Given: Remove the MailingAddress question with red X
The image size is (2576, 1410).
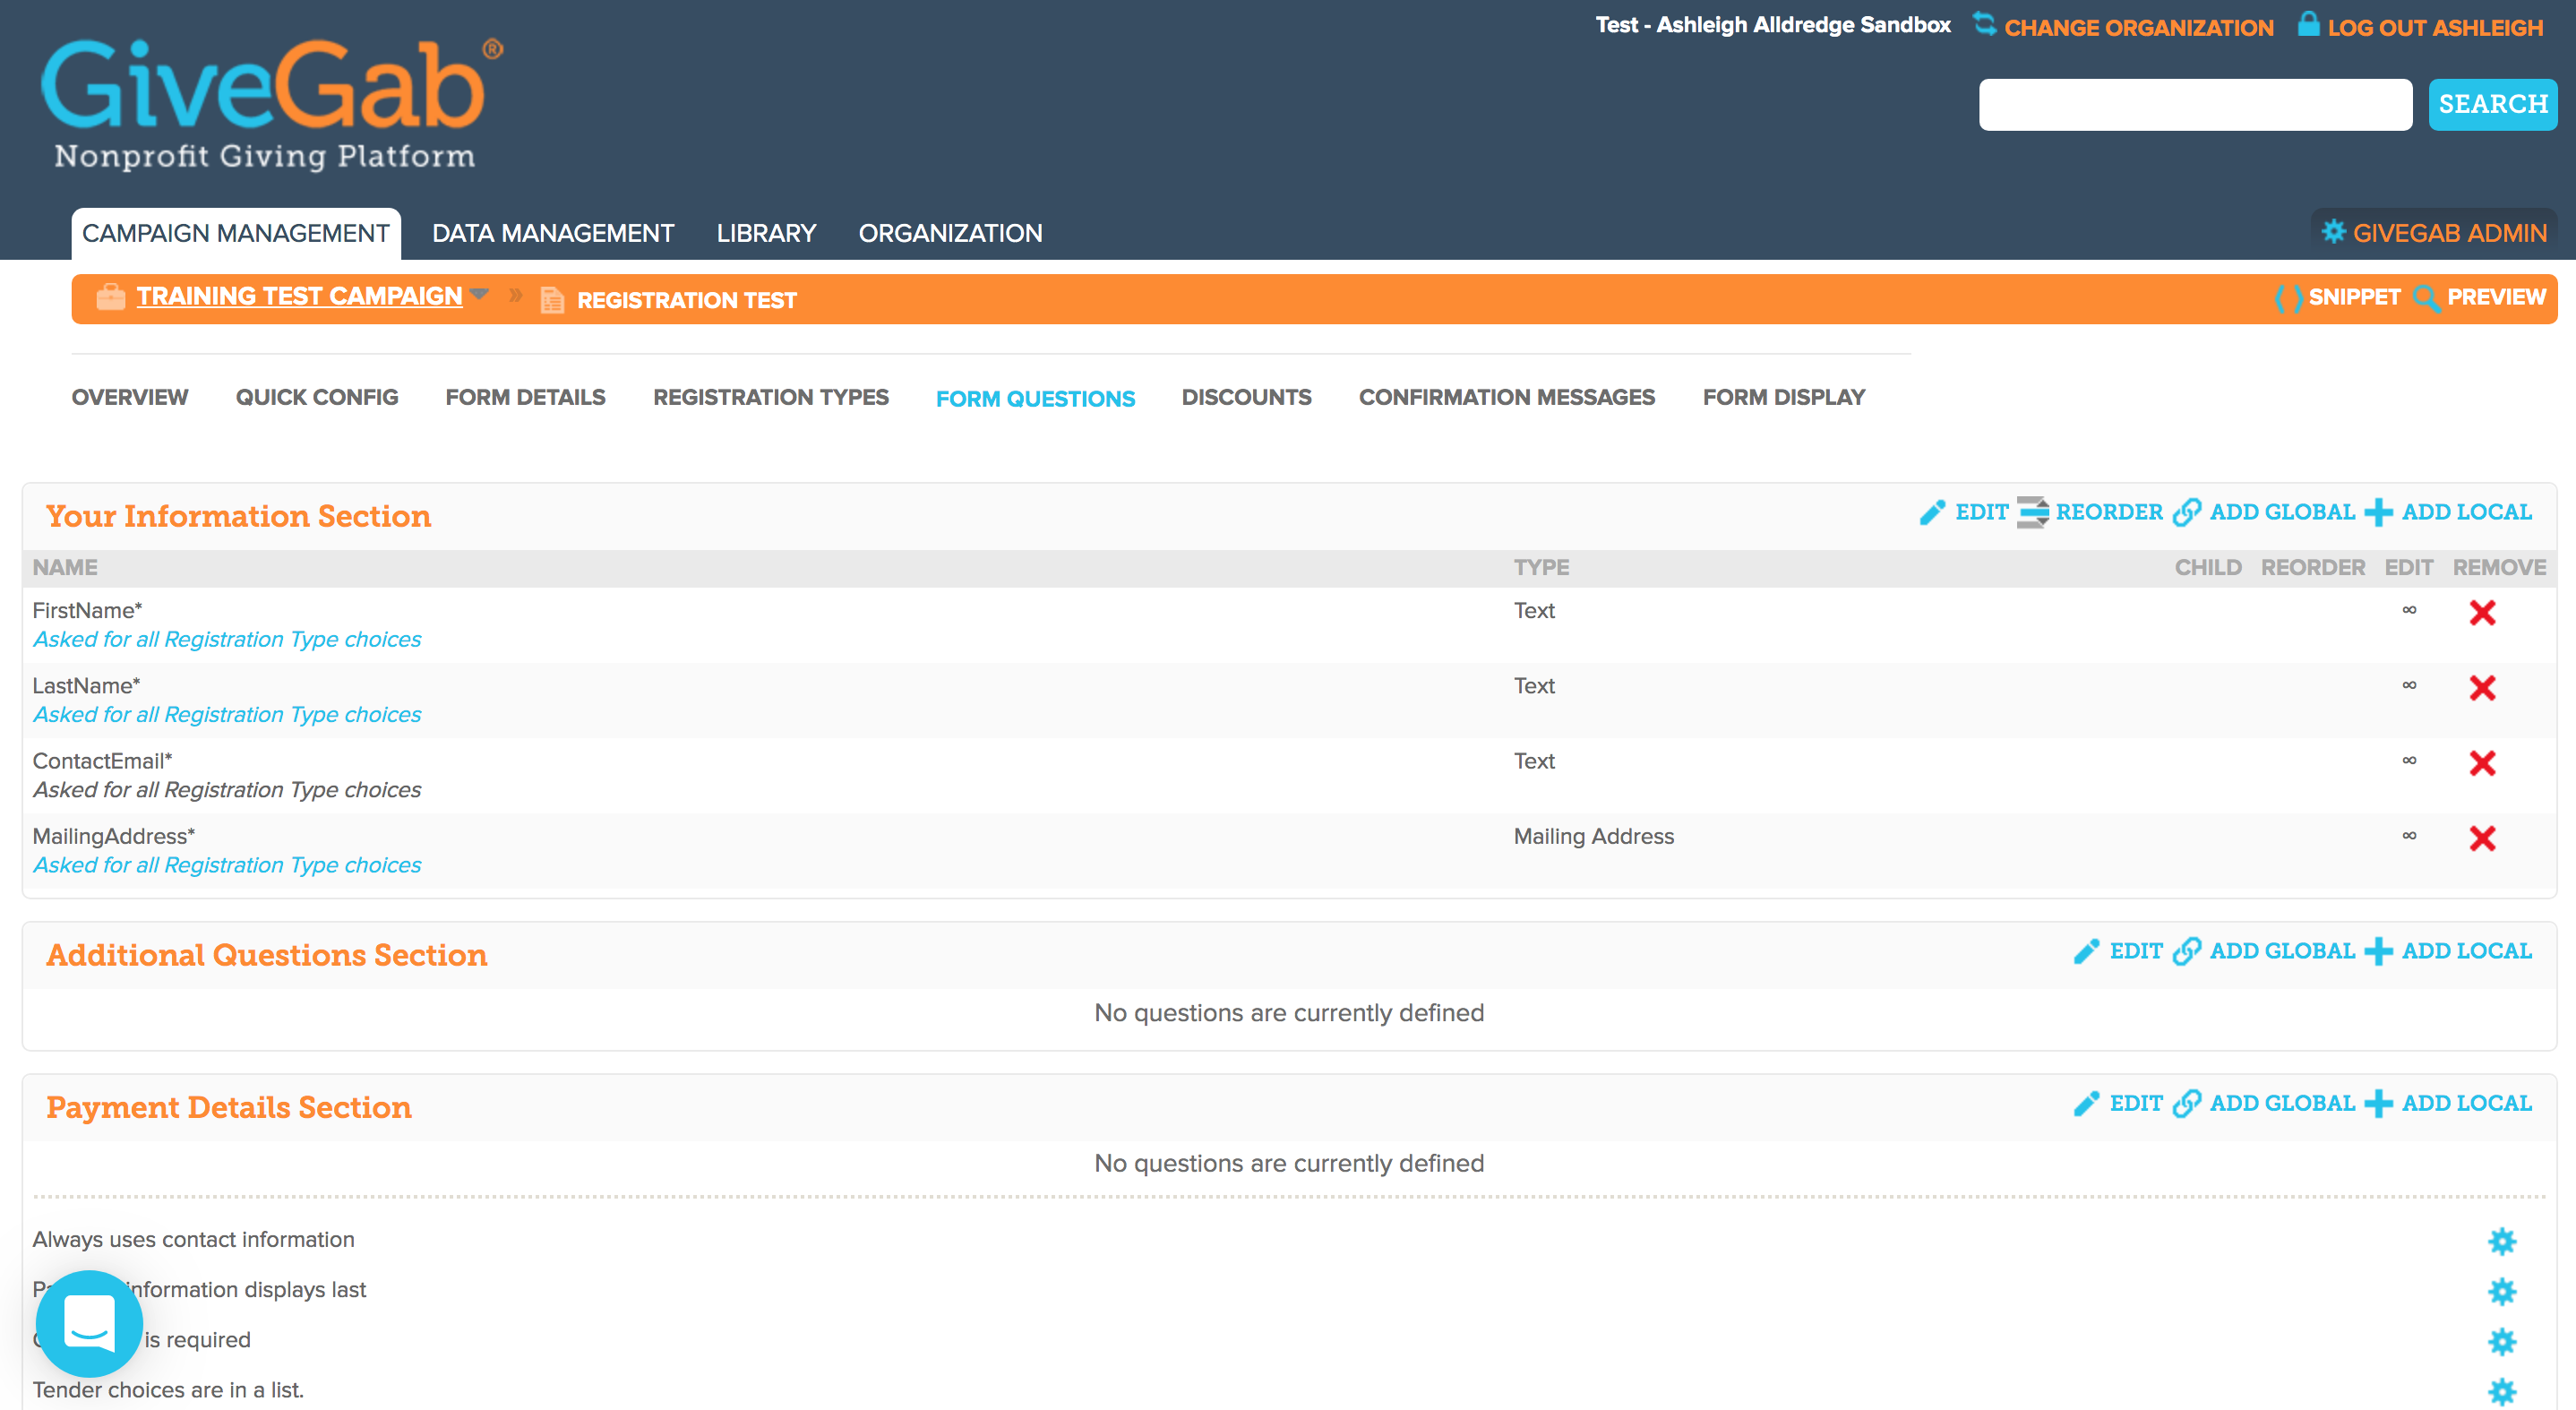Looking at the screenshot, I should point(2482,838).
